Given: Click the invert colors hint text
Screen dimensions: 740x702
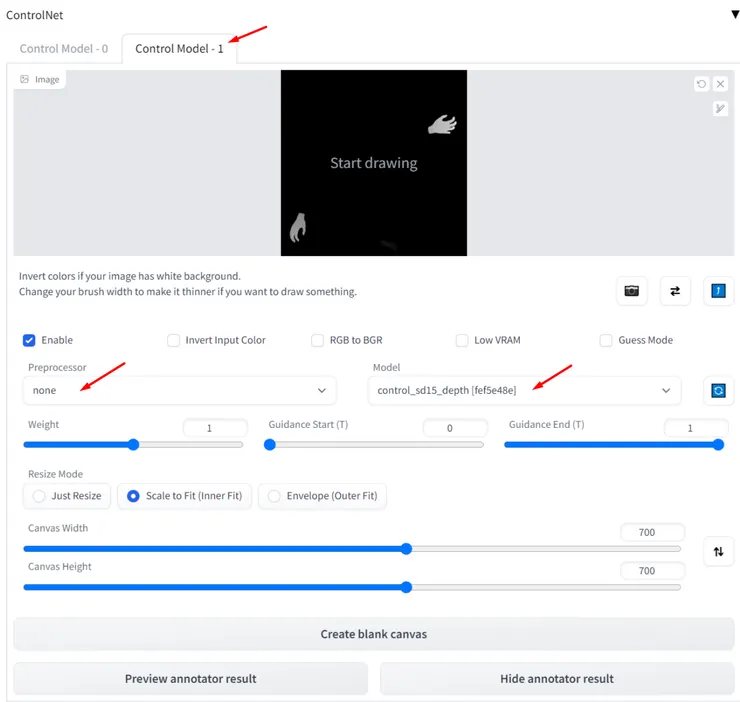Looking at the screenshot, I should click(130, 276).
